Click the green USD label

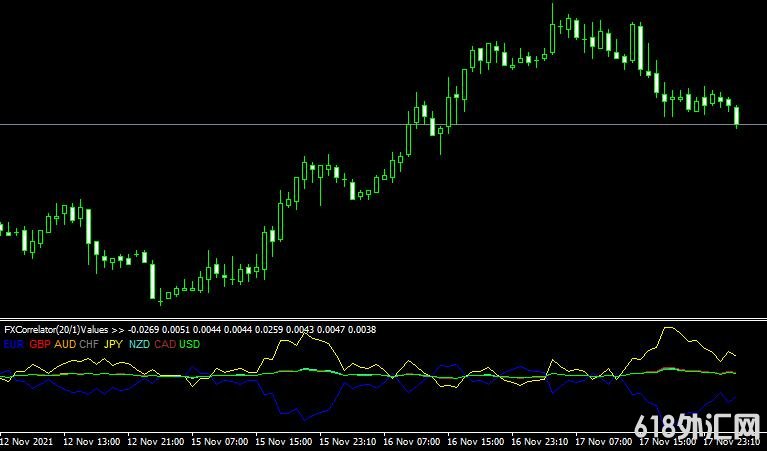tap(189, 343)
